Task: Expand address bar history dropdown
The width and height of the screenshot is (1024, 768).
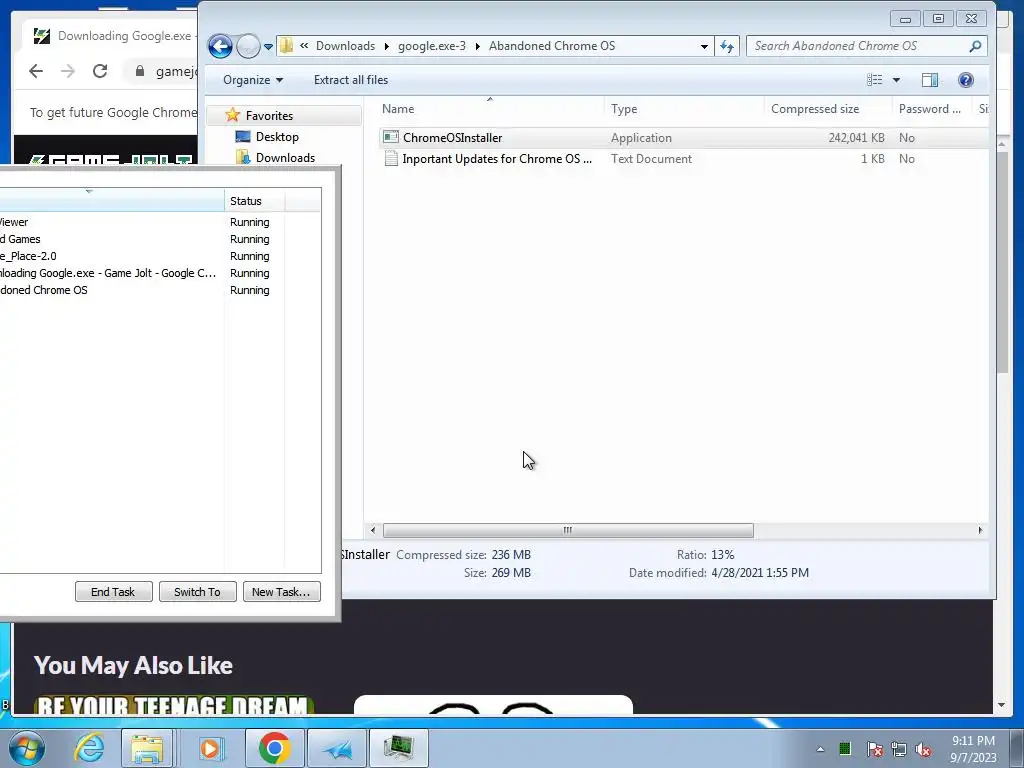Action: [x=704, y=46]
